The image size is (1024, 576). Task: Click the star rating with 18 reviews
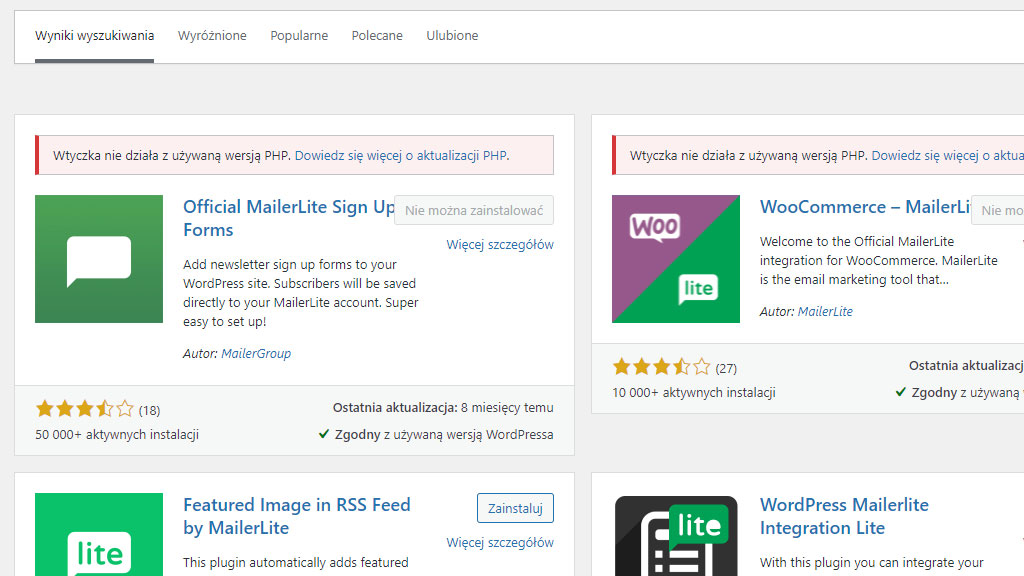[85, 409]
